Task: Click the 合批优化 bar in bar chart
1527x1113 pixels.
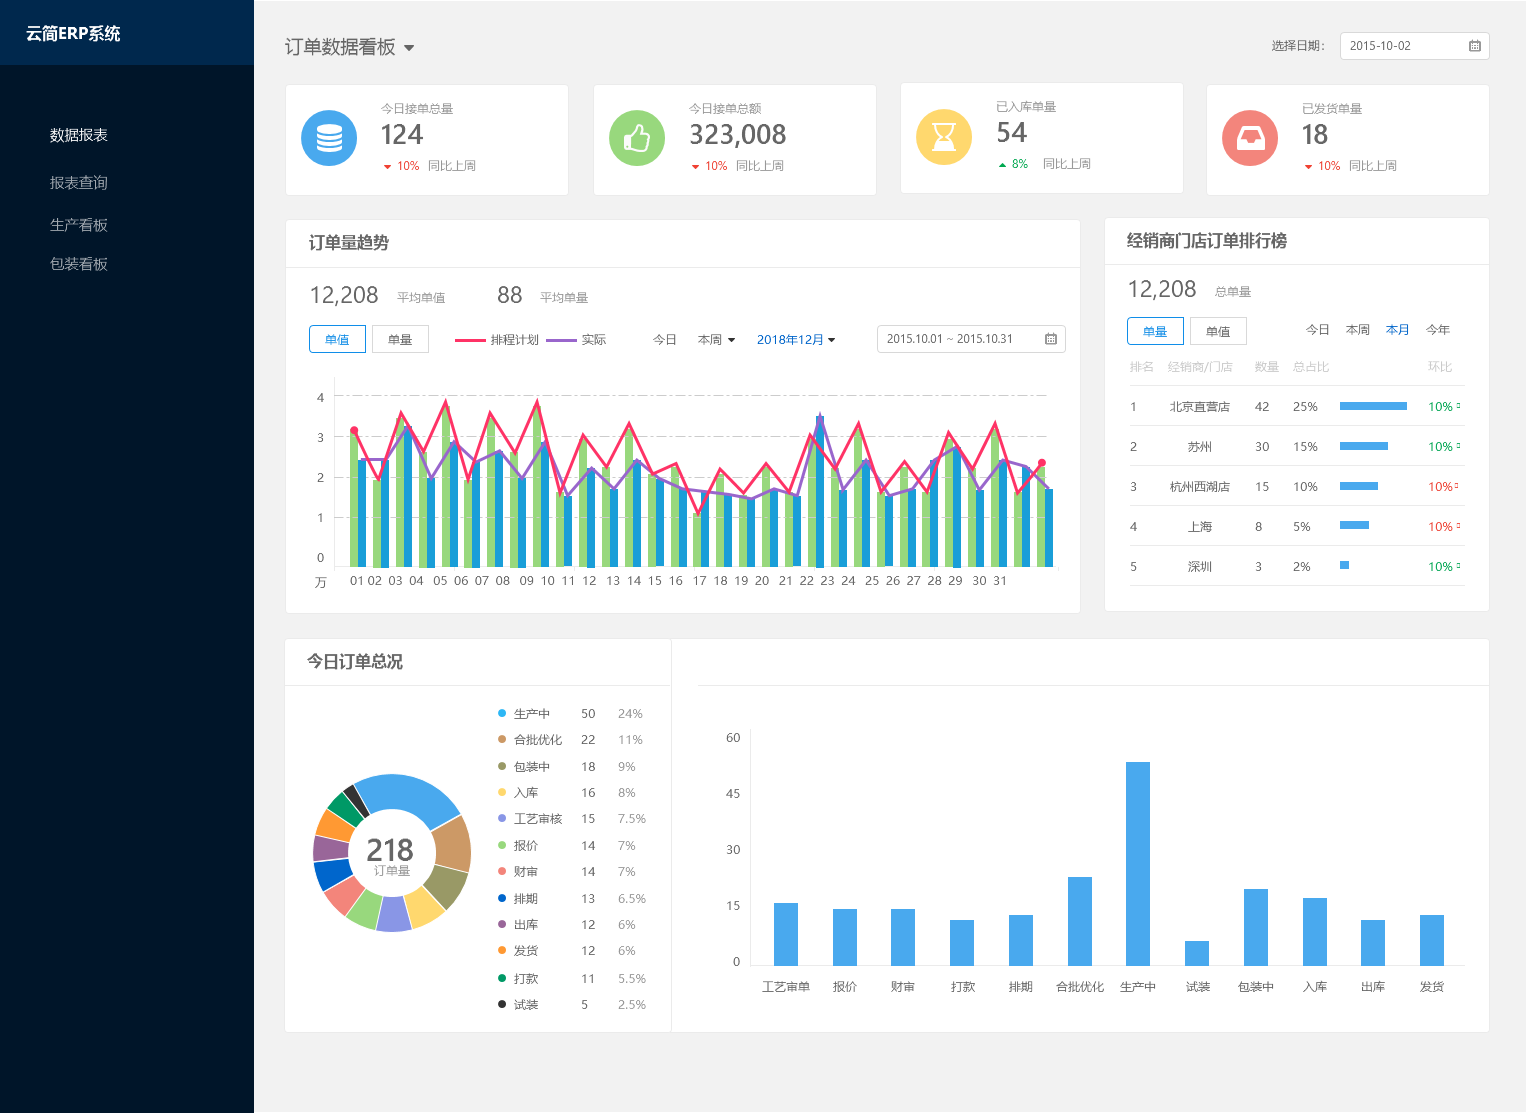Action: click(x=1080, y=921)
